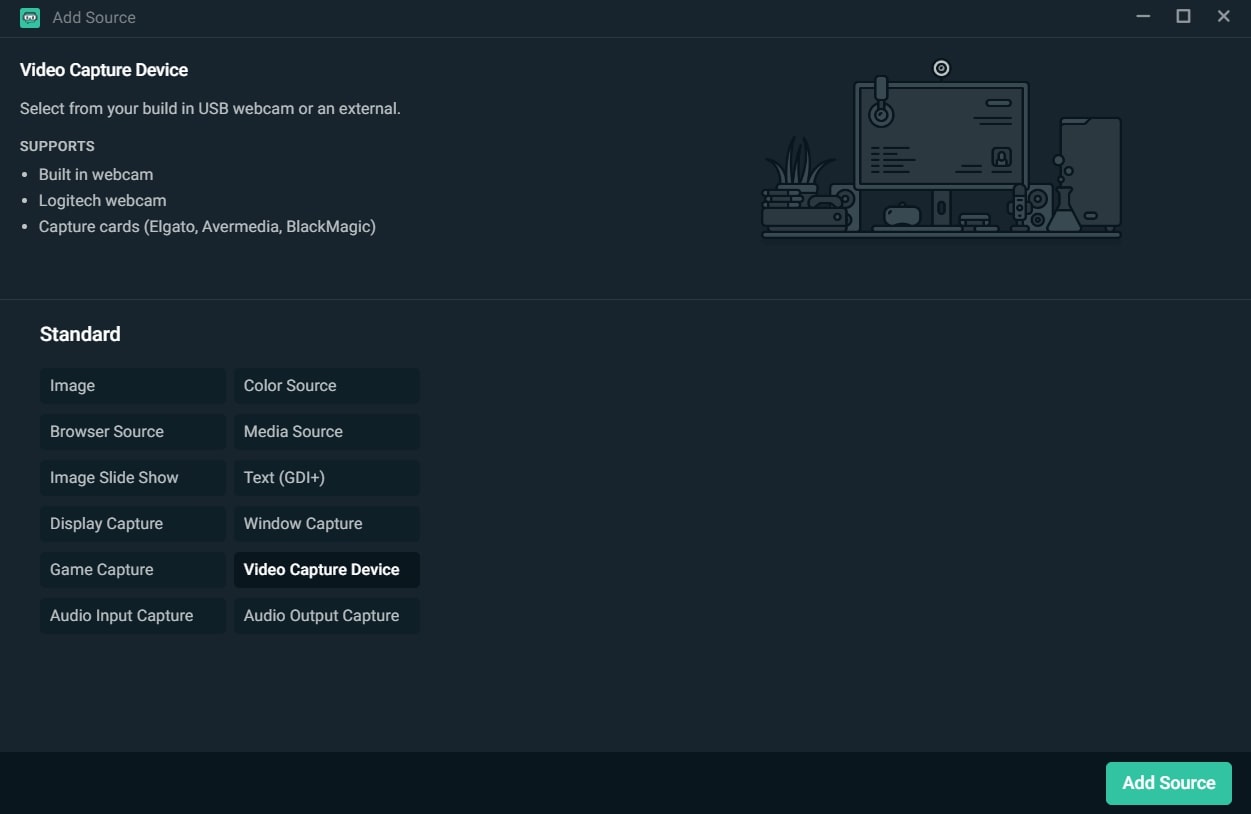This screenshot has height=814, width=1251.
Task: Click the webcam icon atop the illustrated monitor
Action: click(941, 68)
